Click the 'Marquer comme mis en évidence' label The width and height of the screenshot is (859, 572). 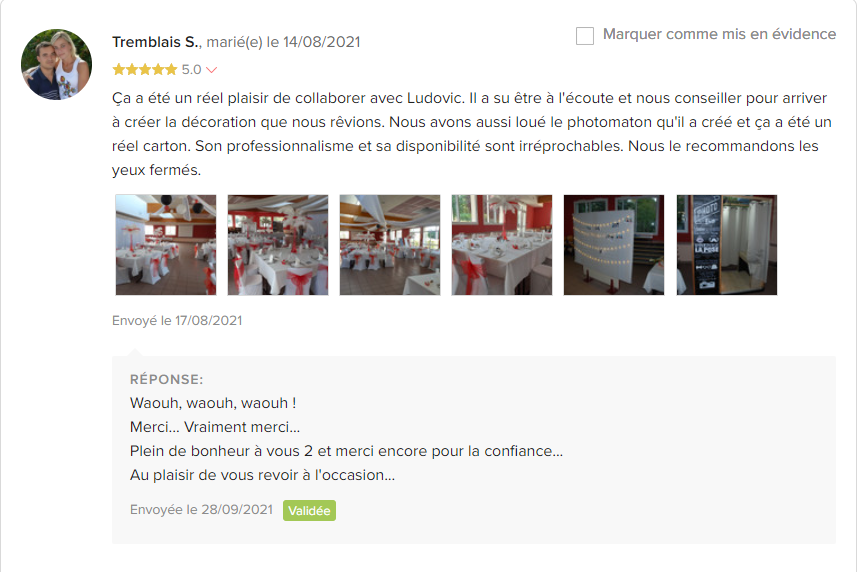pyautogui.click(x=719, y=34)
